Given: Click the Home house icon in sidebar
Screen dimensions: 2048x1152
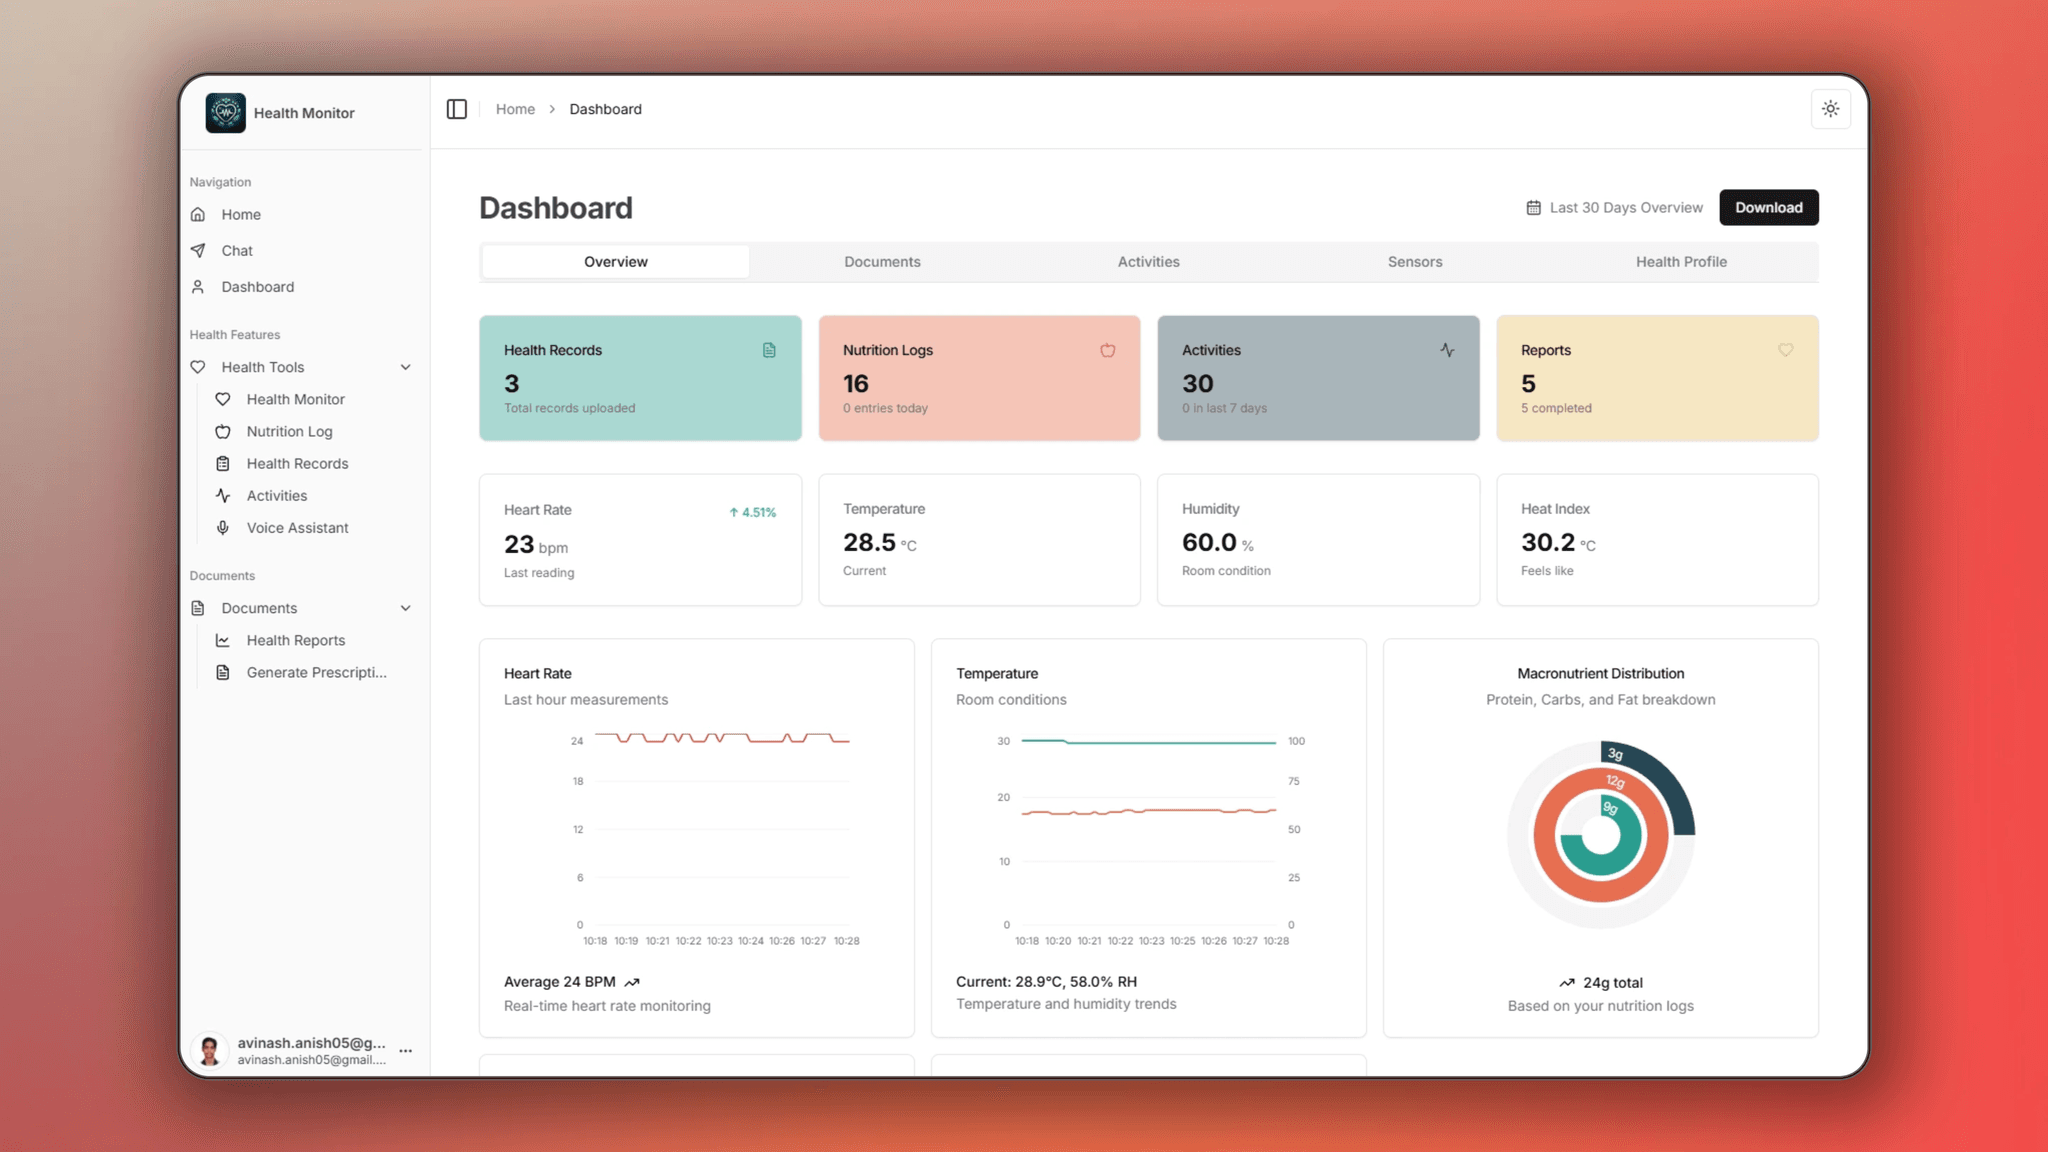Looking at the screenshot, I should (x=198, y=214).
